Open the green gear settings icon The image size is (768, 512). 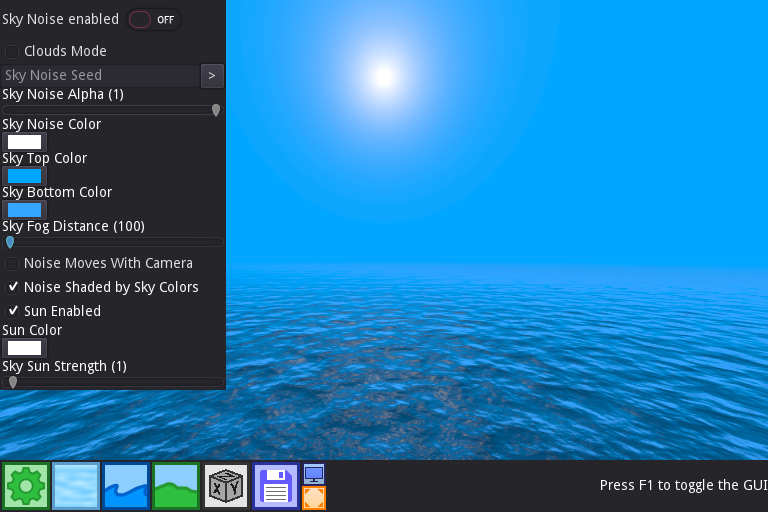pos(25,486)
